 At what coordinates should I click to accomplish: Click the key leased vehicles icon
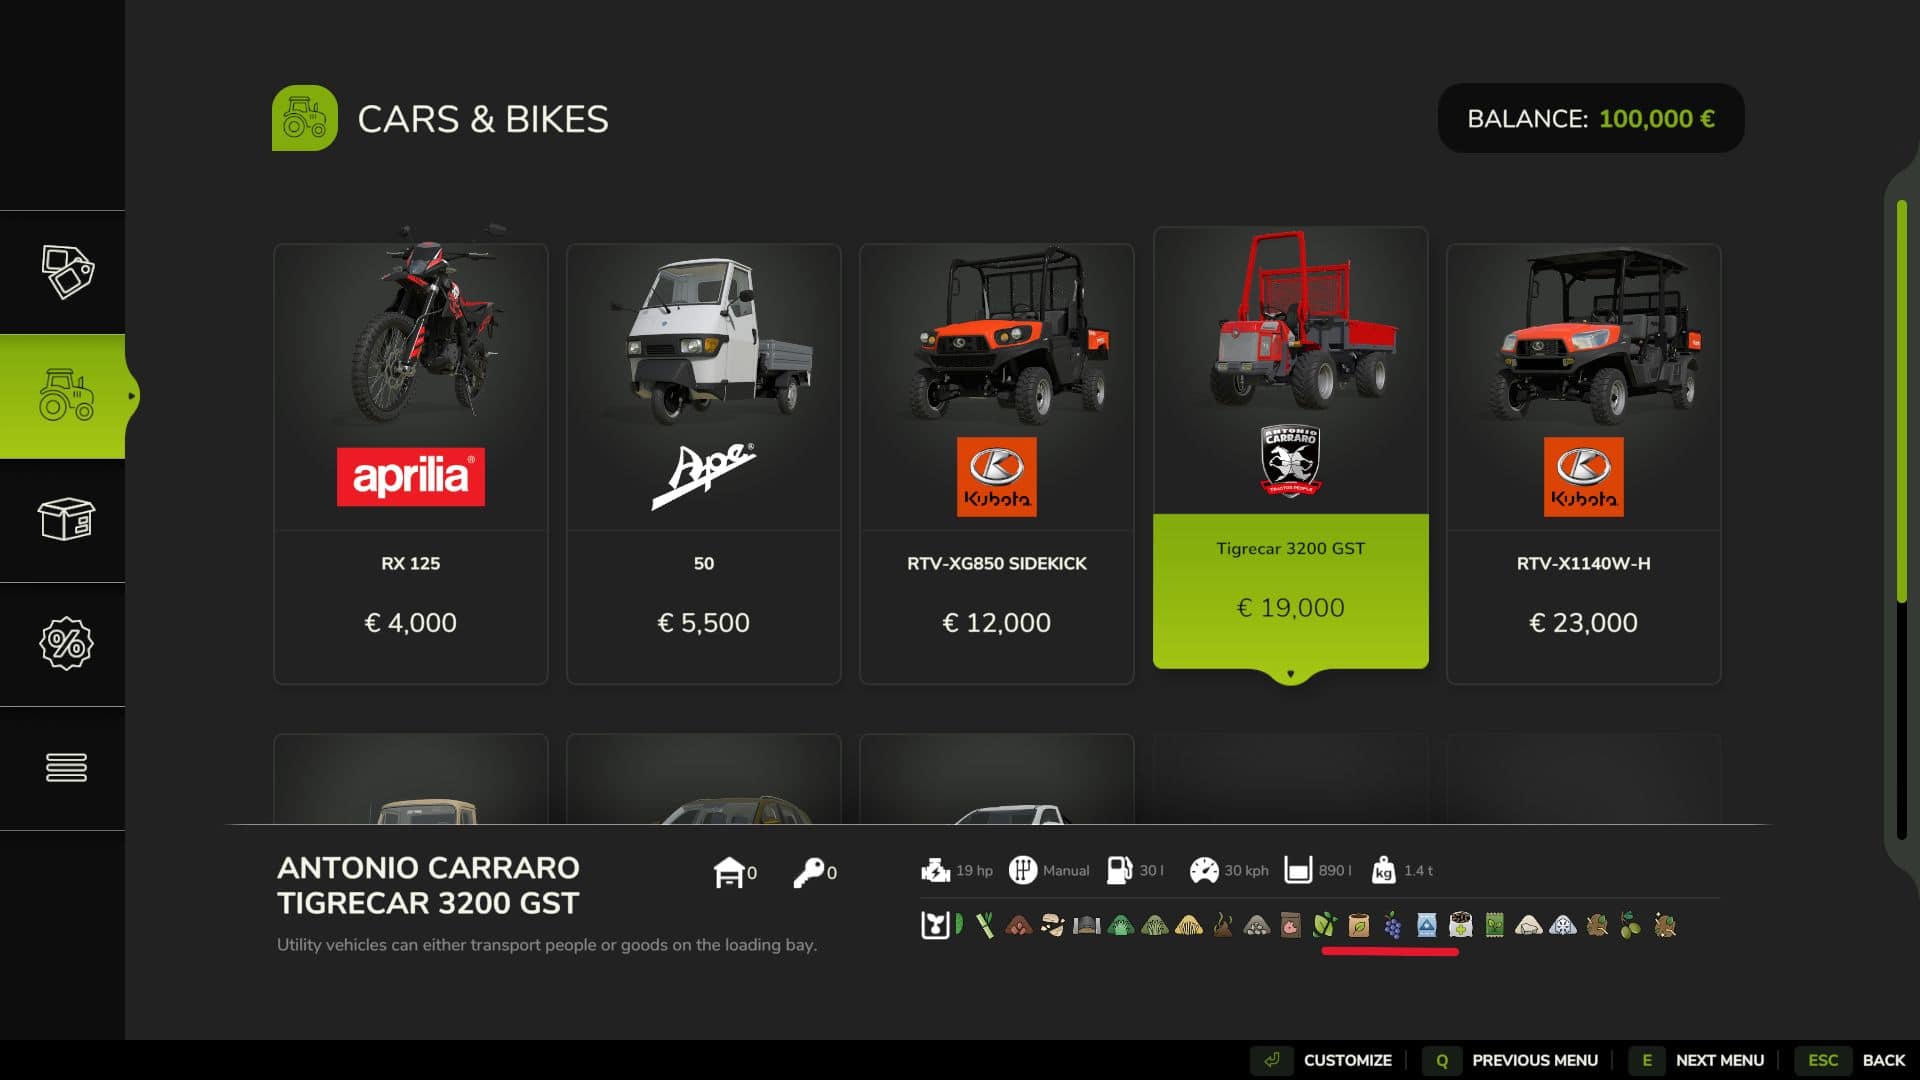pyautogui.click(x=808, y=872)
